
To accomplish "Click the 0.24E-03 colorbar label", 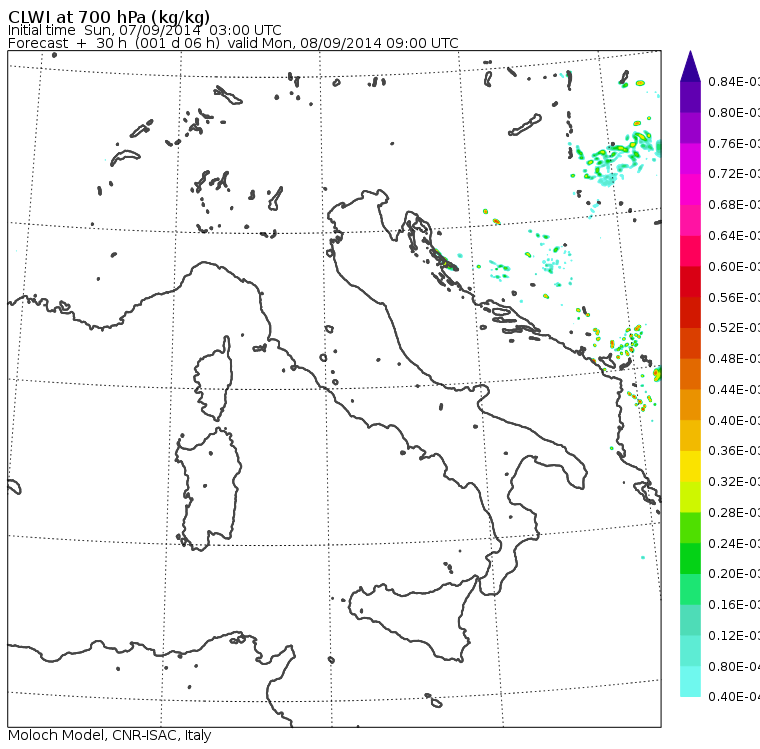I will pos(734,544).
